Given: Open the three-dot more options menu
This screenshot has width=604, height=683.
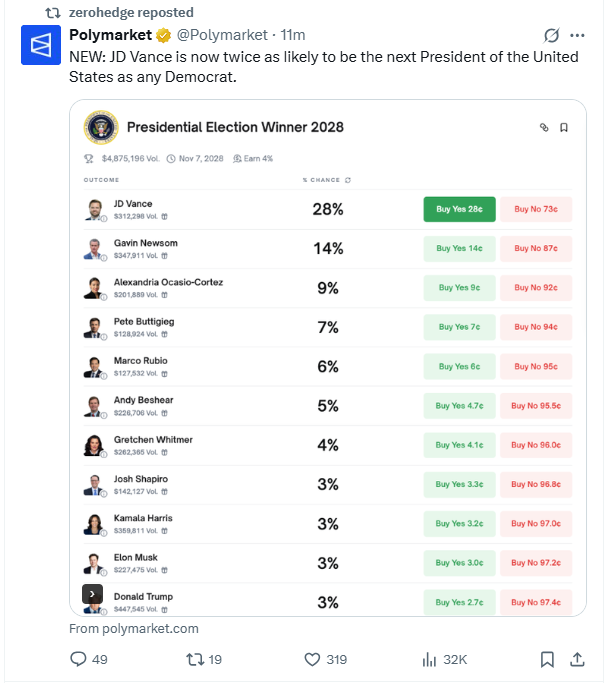Looking at the screenshot, I should coord(577,35).
